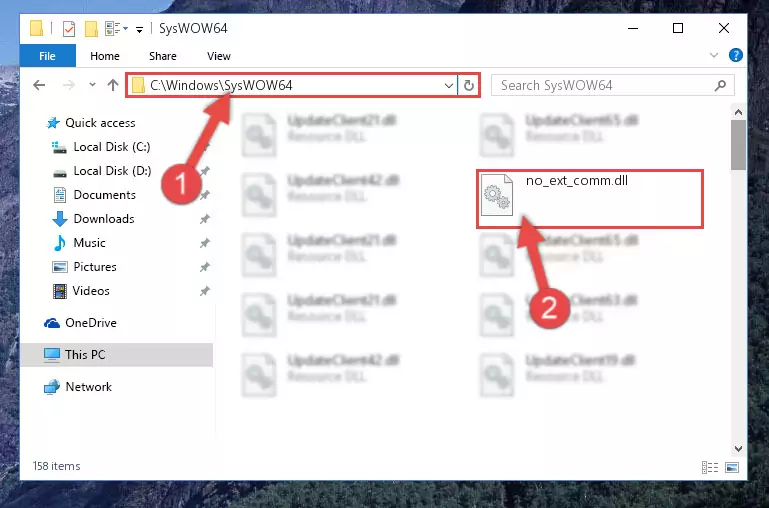Viewport: 769px width, 508px height.
Task: Click the Search SysWOW64 field
Action: tap(613, 85)
